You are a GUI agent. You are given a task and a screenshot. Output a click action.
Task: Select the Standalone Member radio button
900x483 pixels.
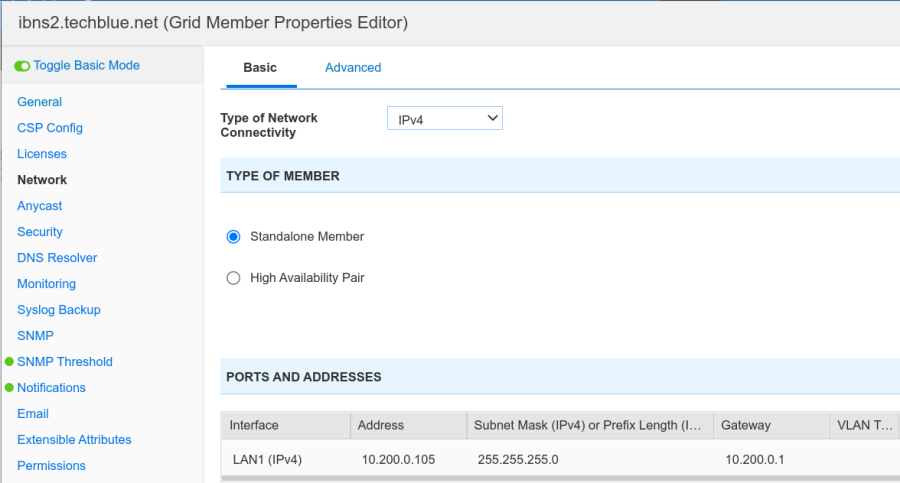[234, 237]
